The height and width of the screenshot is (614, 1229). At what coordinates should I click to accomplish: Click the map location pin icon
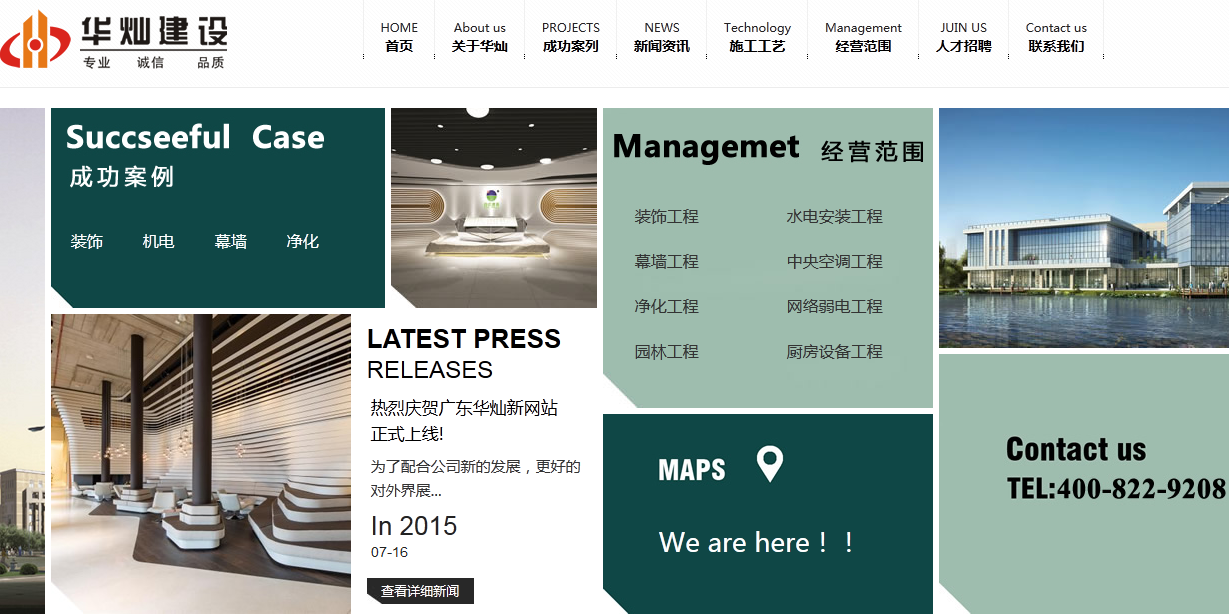point(769,464)
